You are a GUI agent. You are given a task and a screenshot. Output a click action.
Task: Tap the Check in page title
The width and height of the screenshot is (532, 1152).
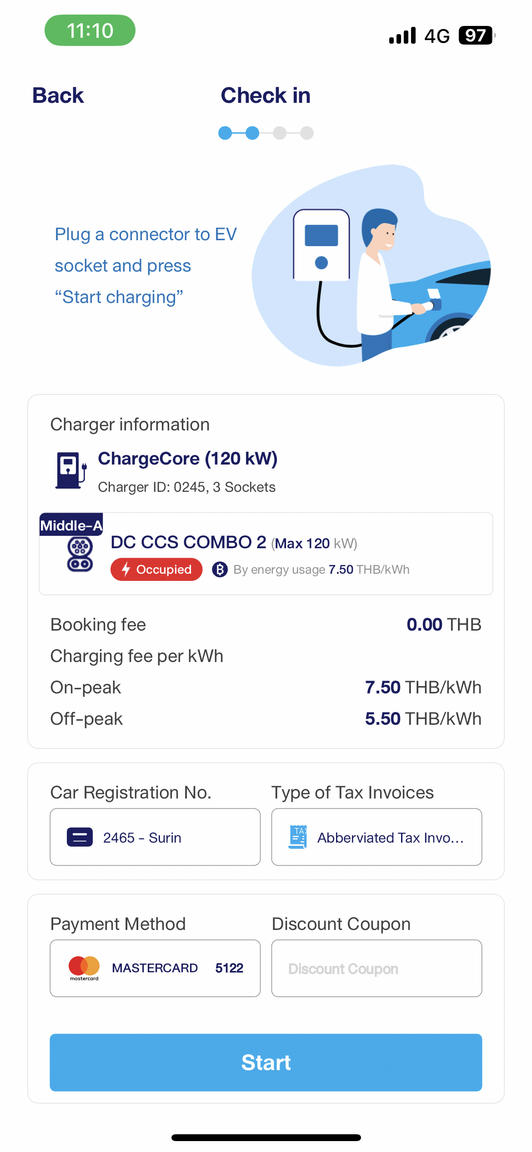point(265,96)
